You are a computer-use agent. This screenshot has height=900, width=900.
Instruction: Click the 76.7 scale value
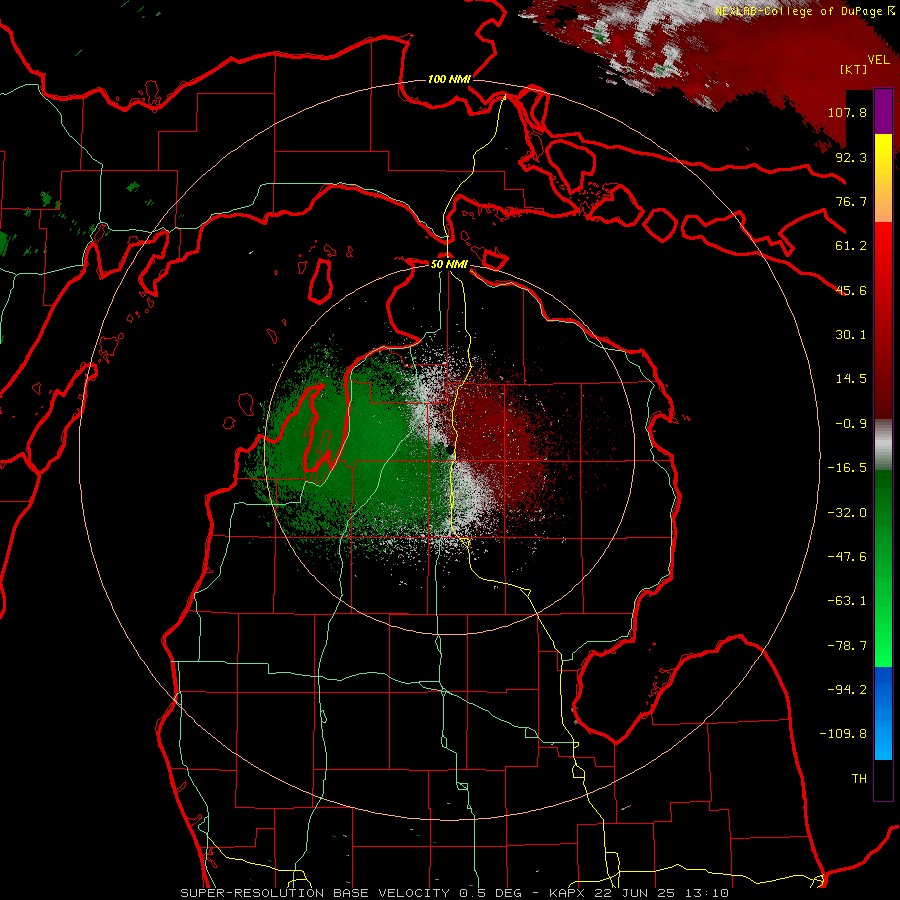(851, 201)
